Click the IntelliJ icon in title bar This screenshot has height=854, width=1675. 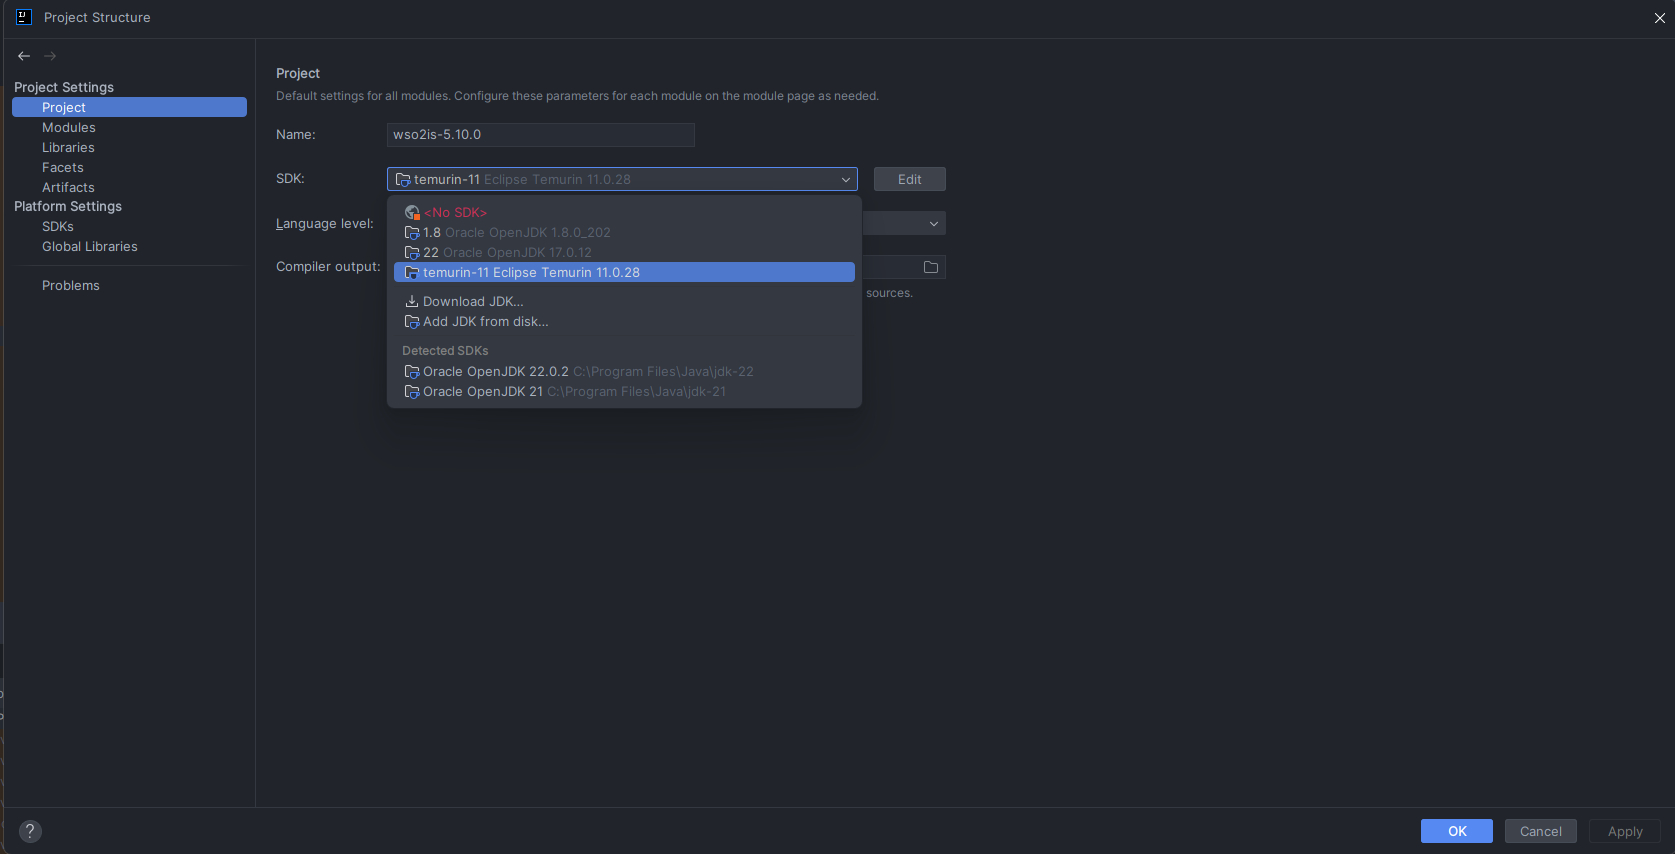(x=24, y=17)
